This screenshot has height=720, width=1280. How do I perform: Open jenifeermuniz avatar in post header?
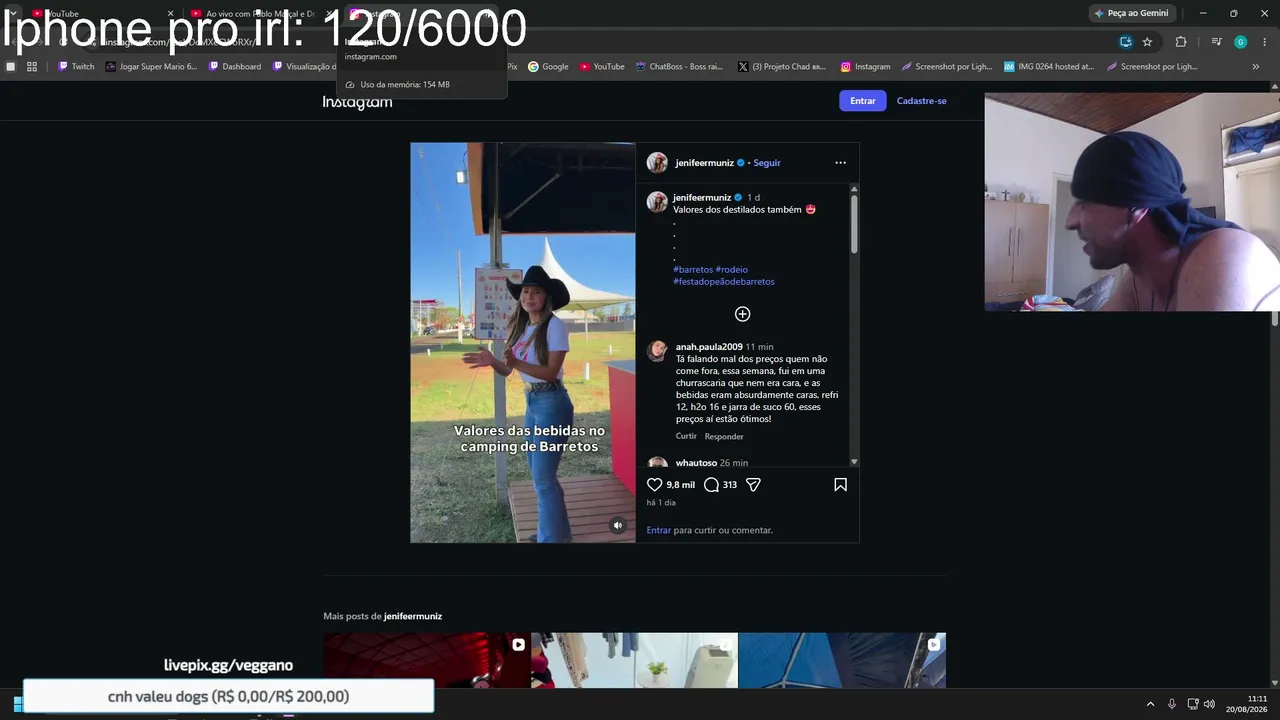(657, 163)
